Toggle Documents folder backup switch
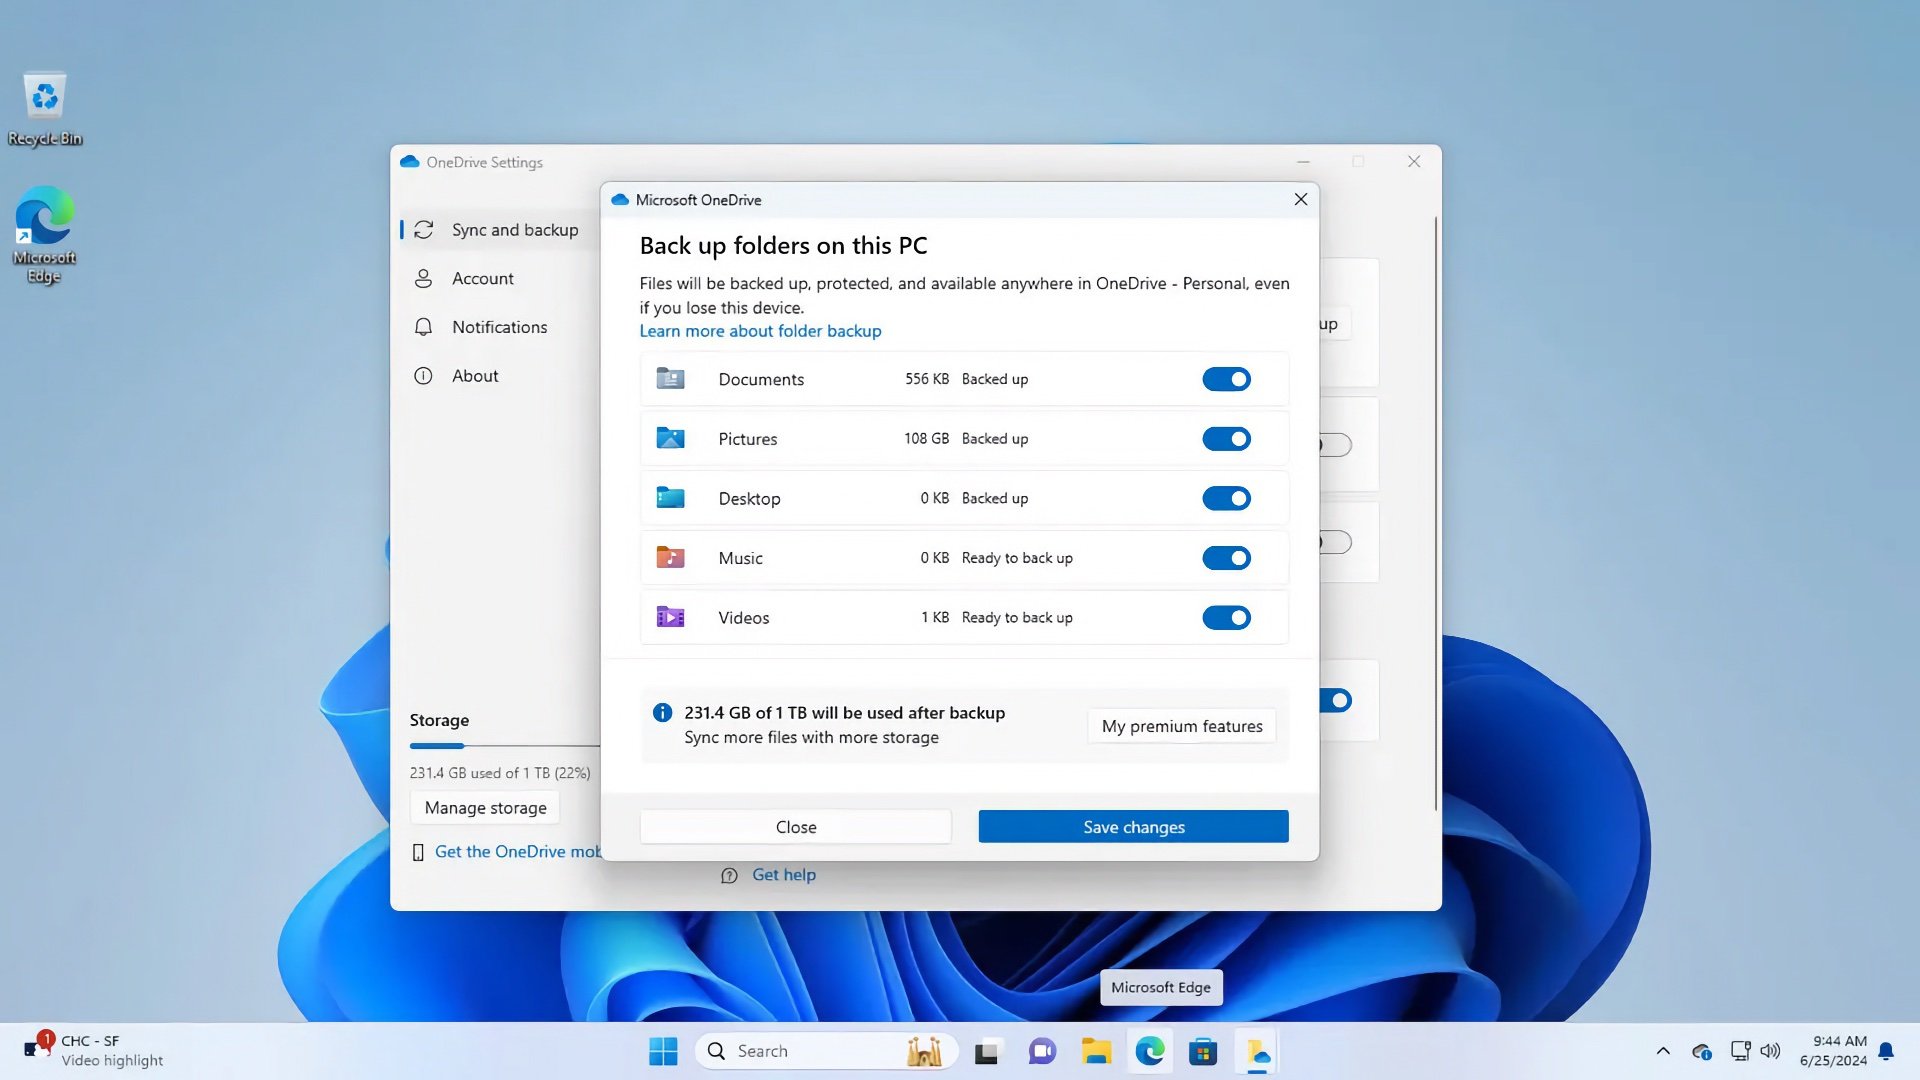This screenshot has width=1920, height=1080. (x=1226, y=379)
